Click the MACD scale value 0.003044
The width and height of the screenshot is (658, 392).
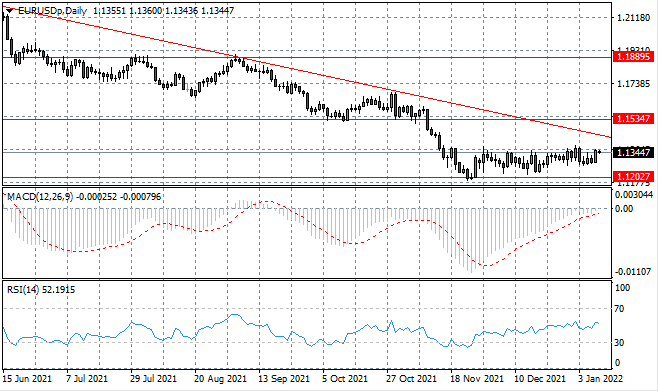coord(634,195)
